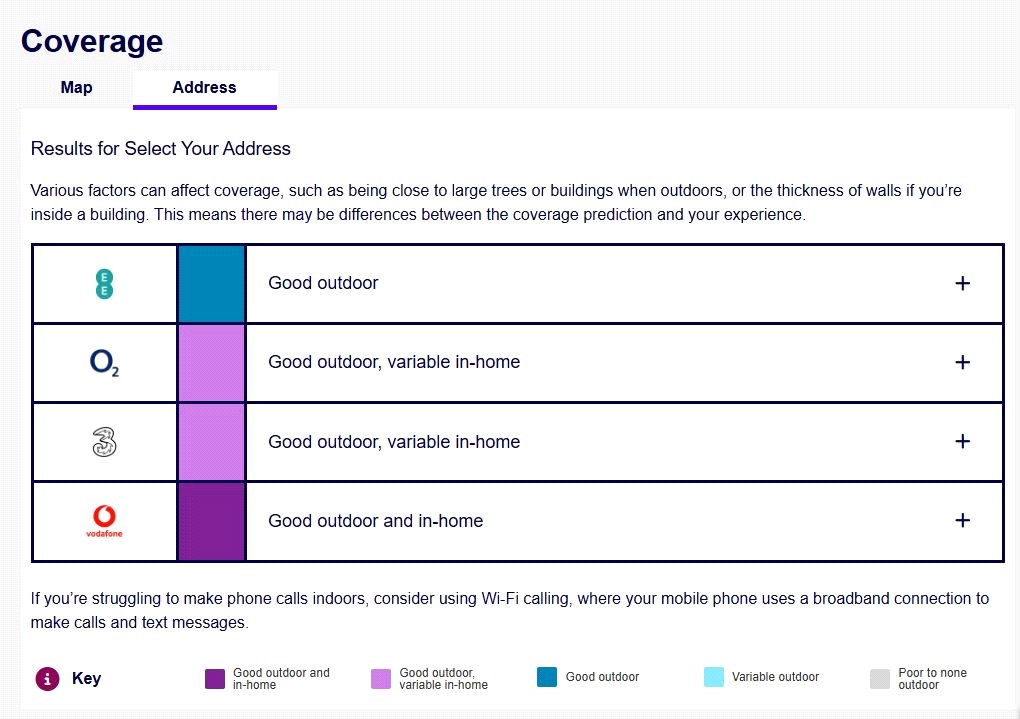This screenshot has width=1020, height=719.
Task: Click the Three network logo
Action: pyautogui.click(x=104, y=442)
